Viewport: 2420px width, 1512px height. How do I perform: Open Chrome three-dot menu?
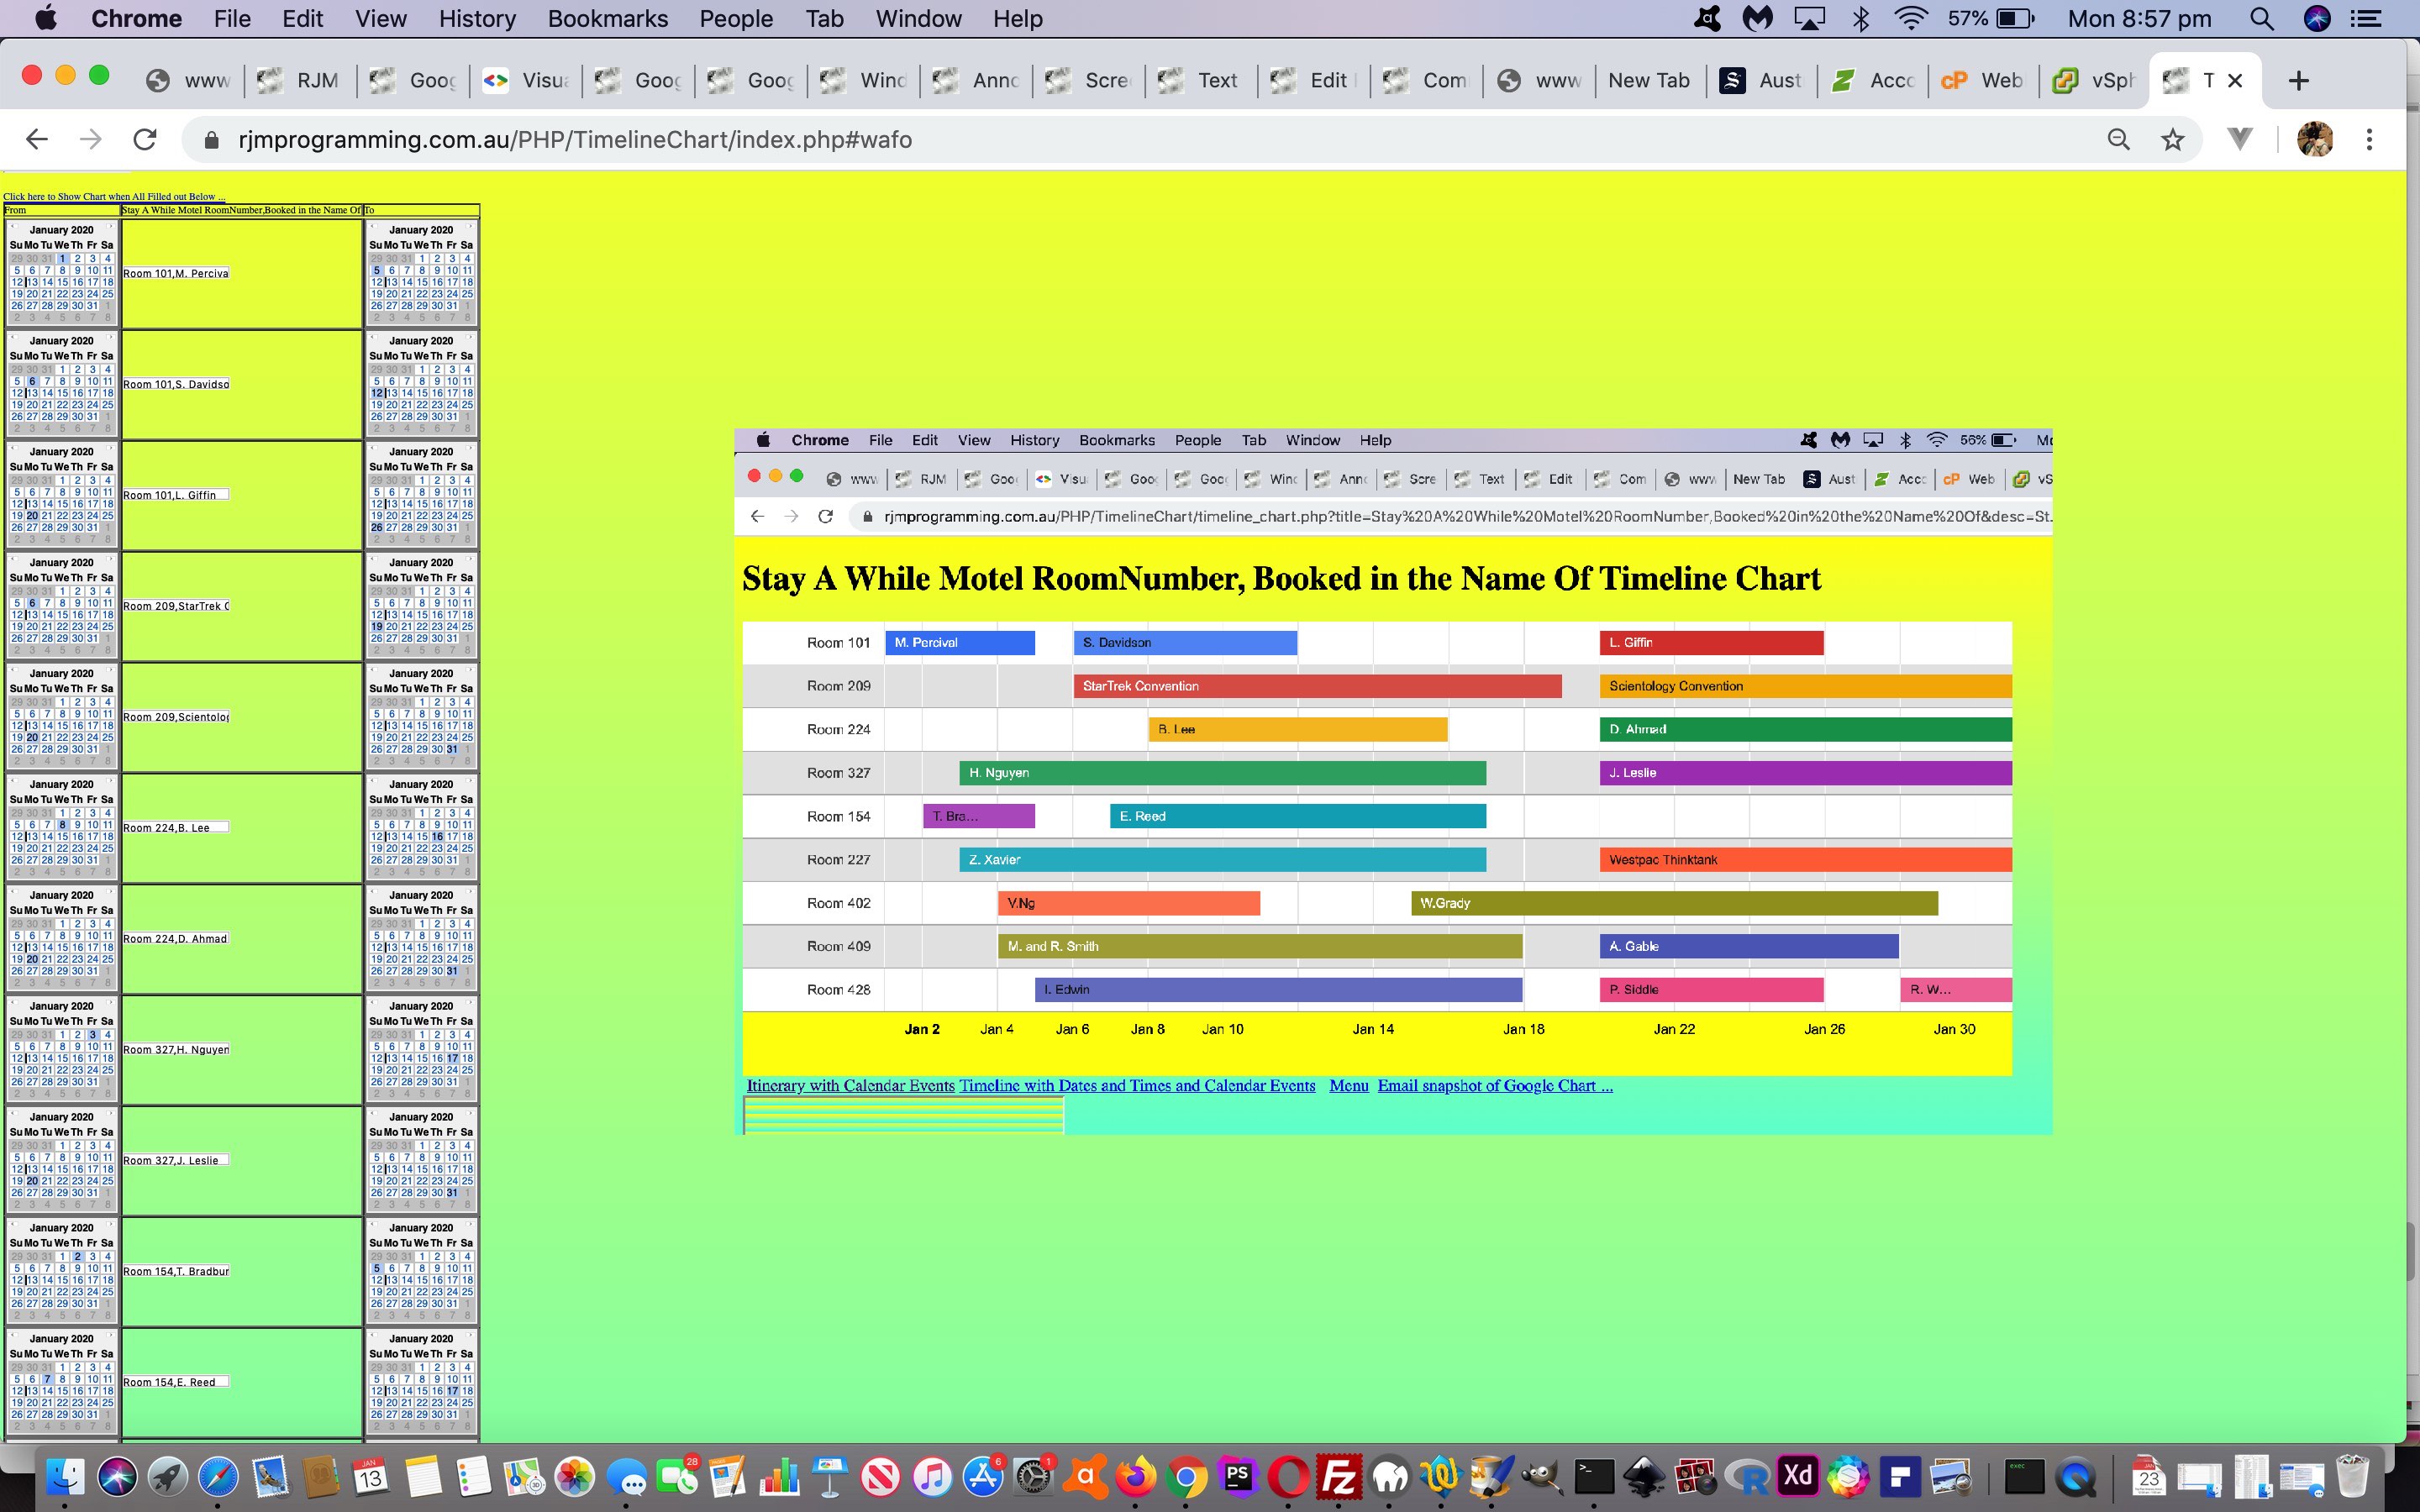(2369, 140)
